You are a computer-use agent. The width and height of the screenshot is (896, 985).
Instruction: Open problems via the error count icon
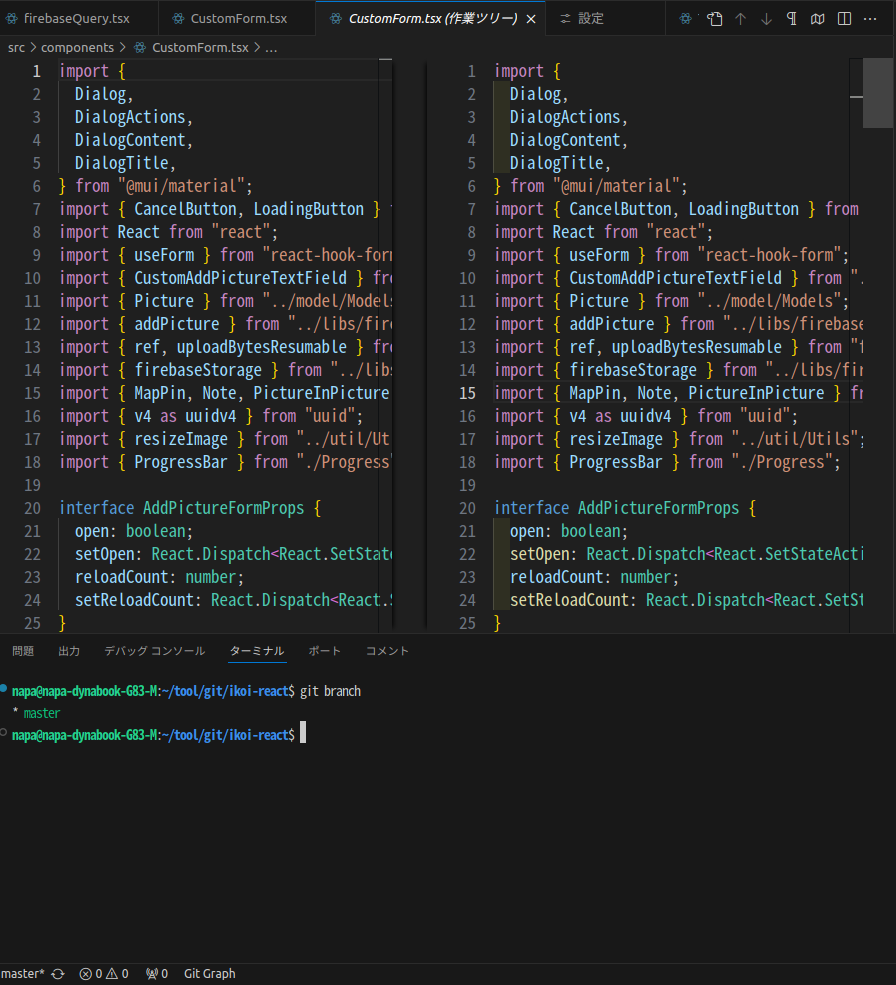104,974
